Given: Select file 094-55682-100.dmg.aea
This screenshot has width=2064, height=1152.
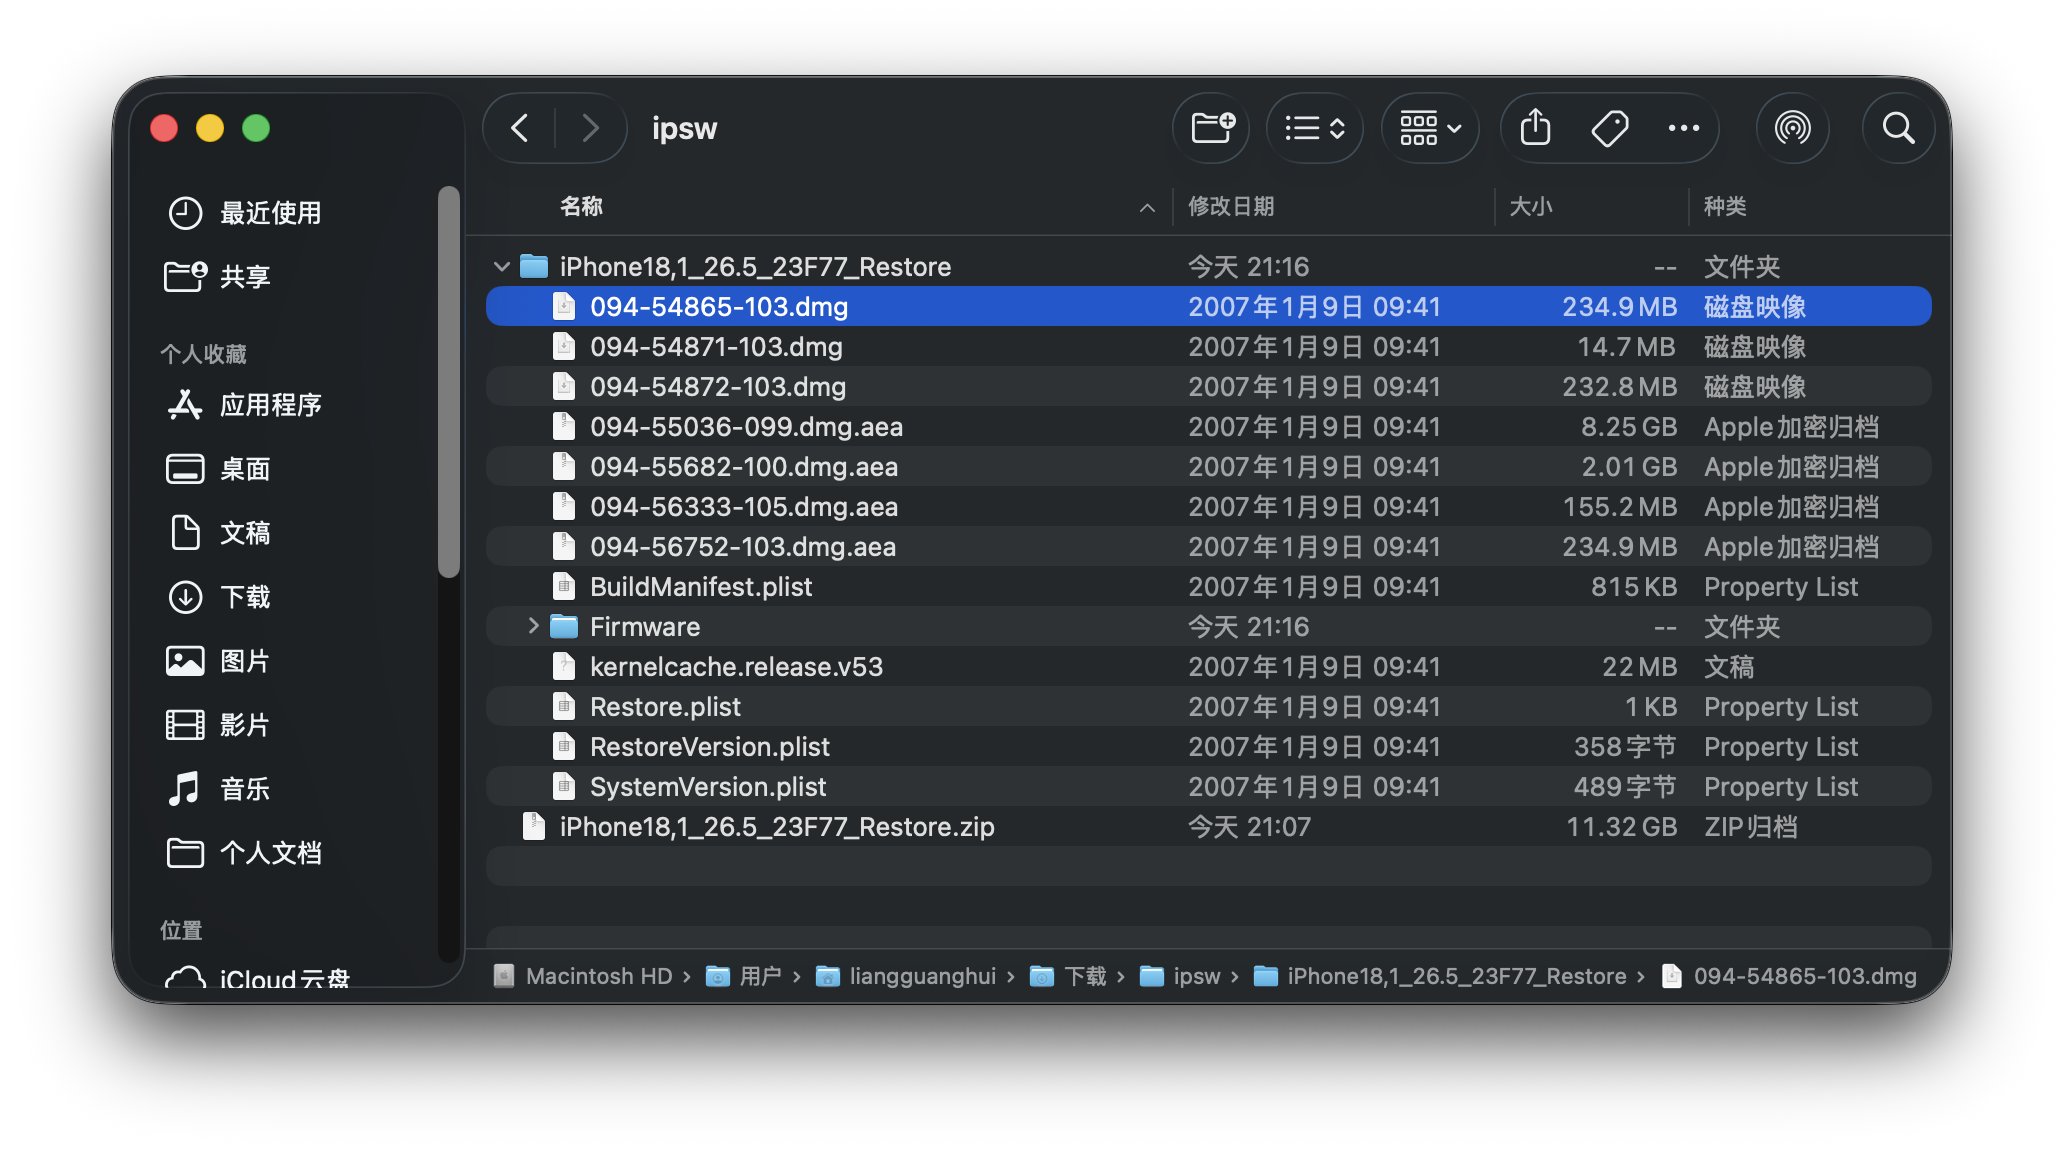Looking at the screenshot, I should pos(1208,467).
